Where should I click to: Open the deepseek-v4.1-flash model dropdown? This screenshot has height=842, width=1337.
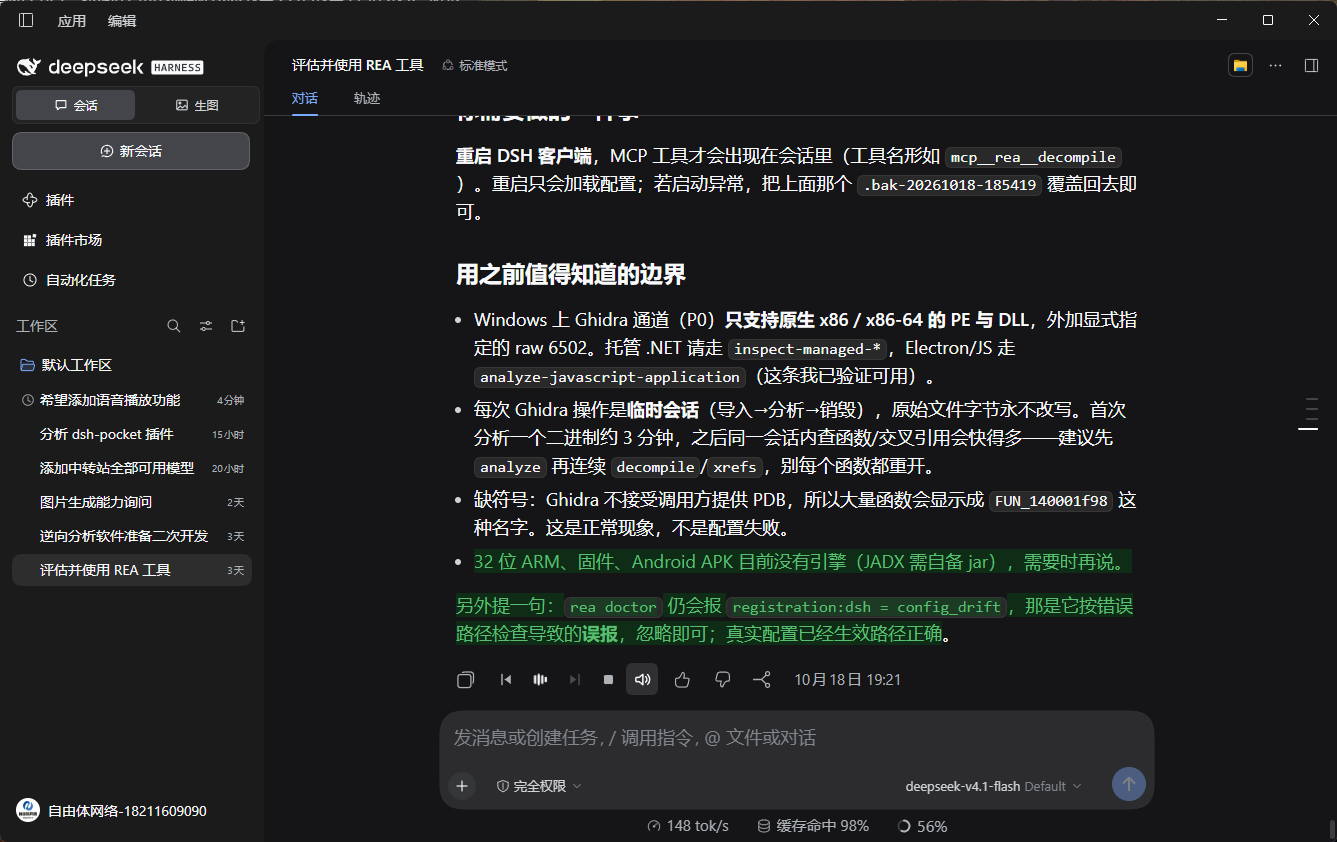click(x=993, y=786)
